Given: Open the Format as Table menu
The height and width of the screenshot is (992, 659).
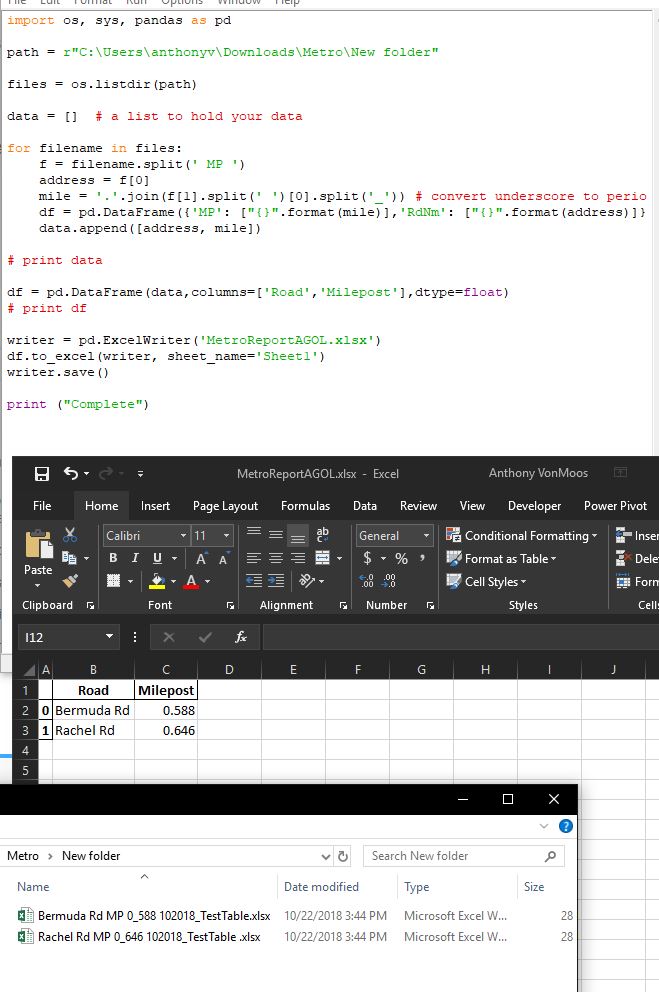Looking at the screenshot, I should coord(501,559).
